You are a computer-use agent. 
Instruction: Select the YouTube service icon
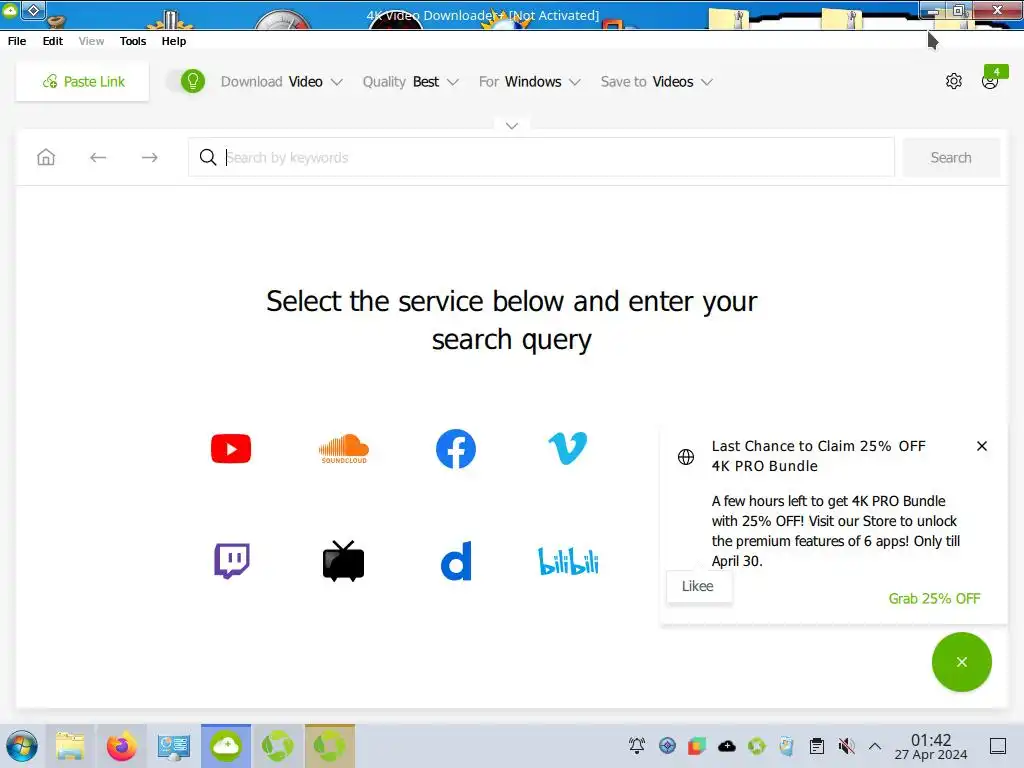pyautogui.click(x=231, y=449)
